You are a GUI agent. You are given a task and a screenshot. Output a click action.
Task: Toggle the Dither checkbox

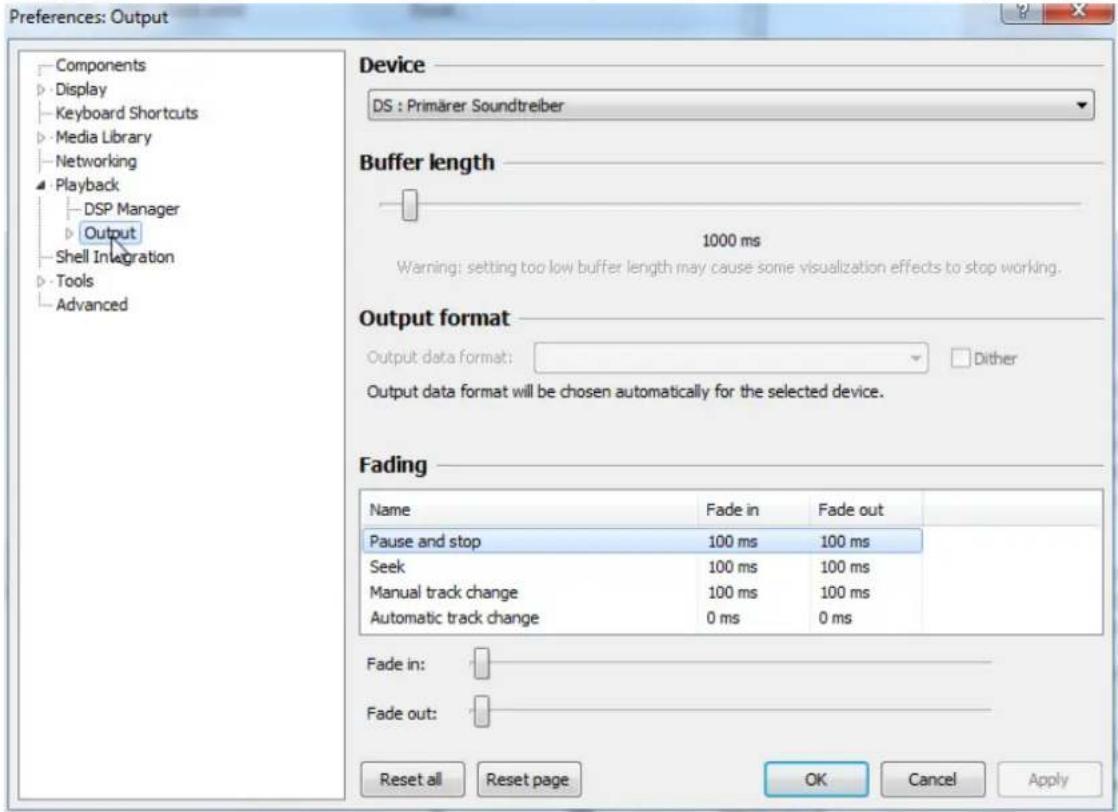960,358
